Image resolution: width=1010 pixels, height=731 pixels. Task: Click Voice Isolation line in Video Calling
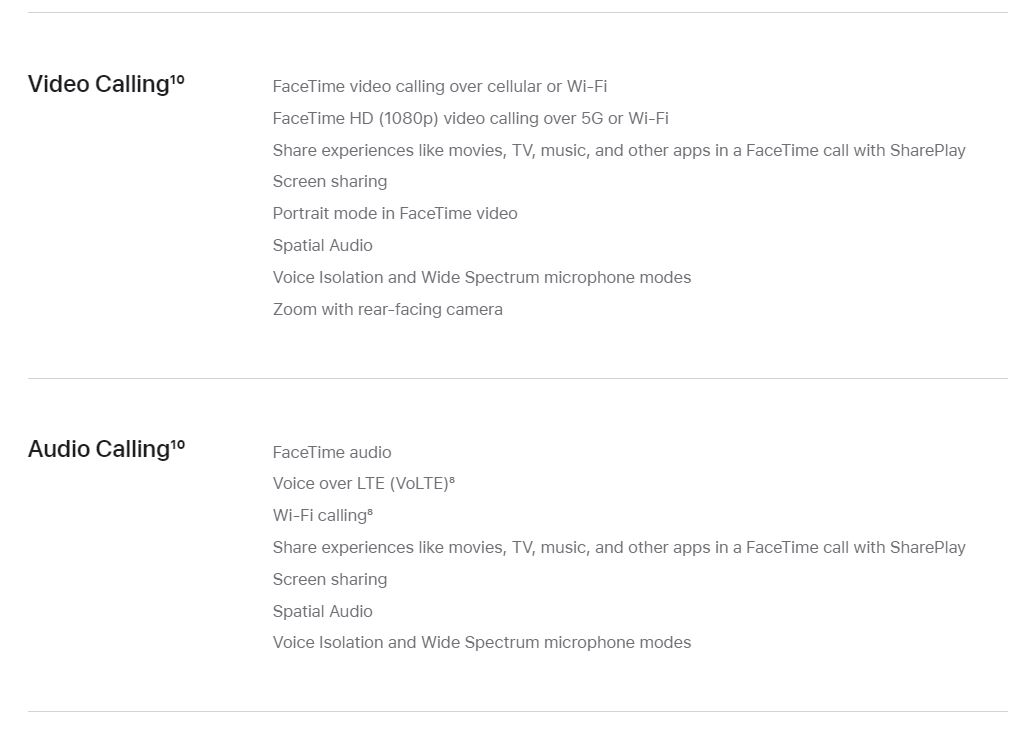tap(482, 278)
